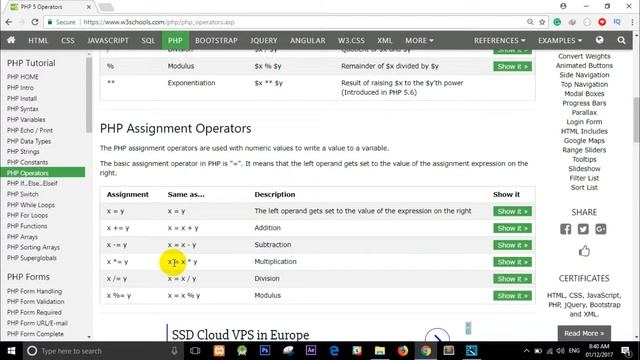Expand the MORE dropdown in navbar
The image size is (640, 360).
point(419,40)
